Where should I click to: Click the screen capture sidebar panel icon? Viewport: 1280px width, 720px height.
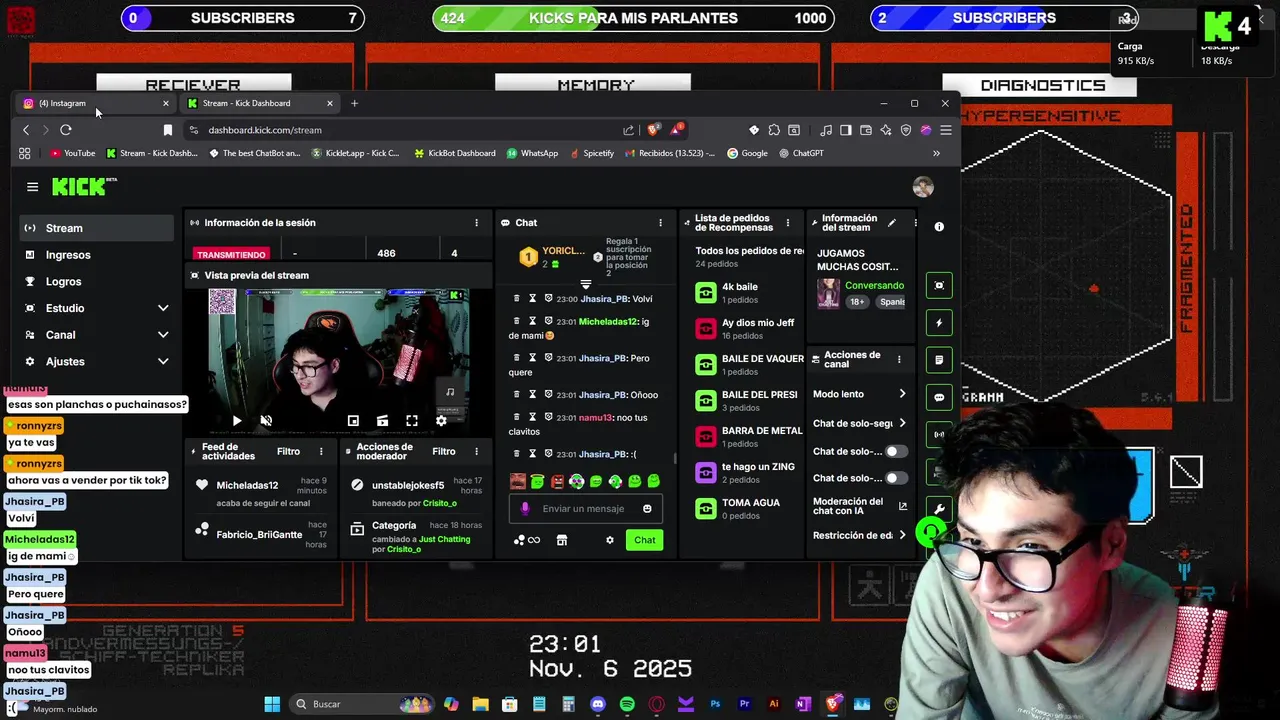939,286
